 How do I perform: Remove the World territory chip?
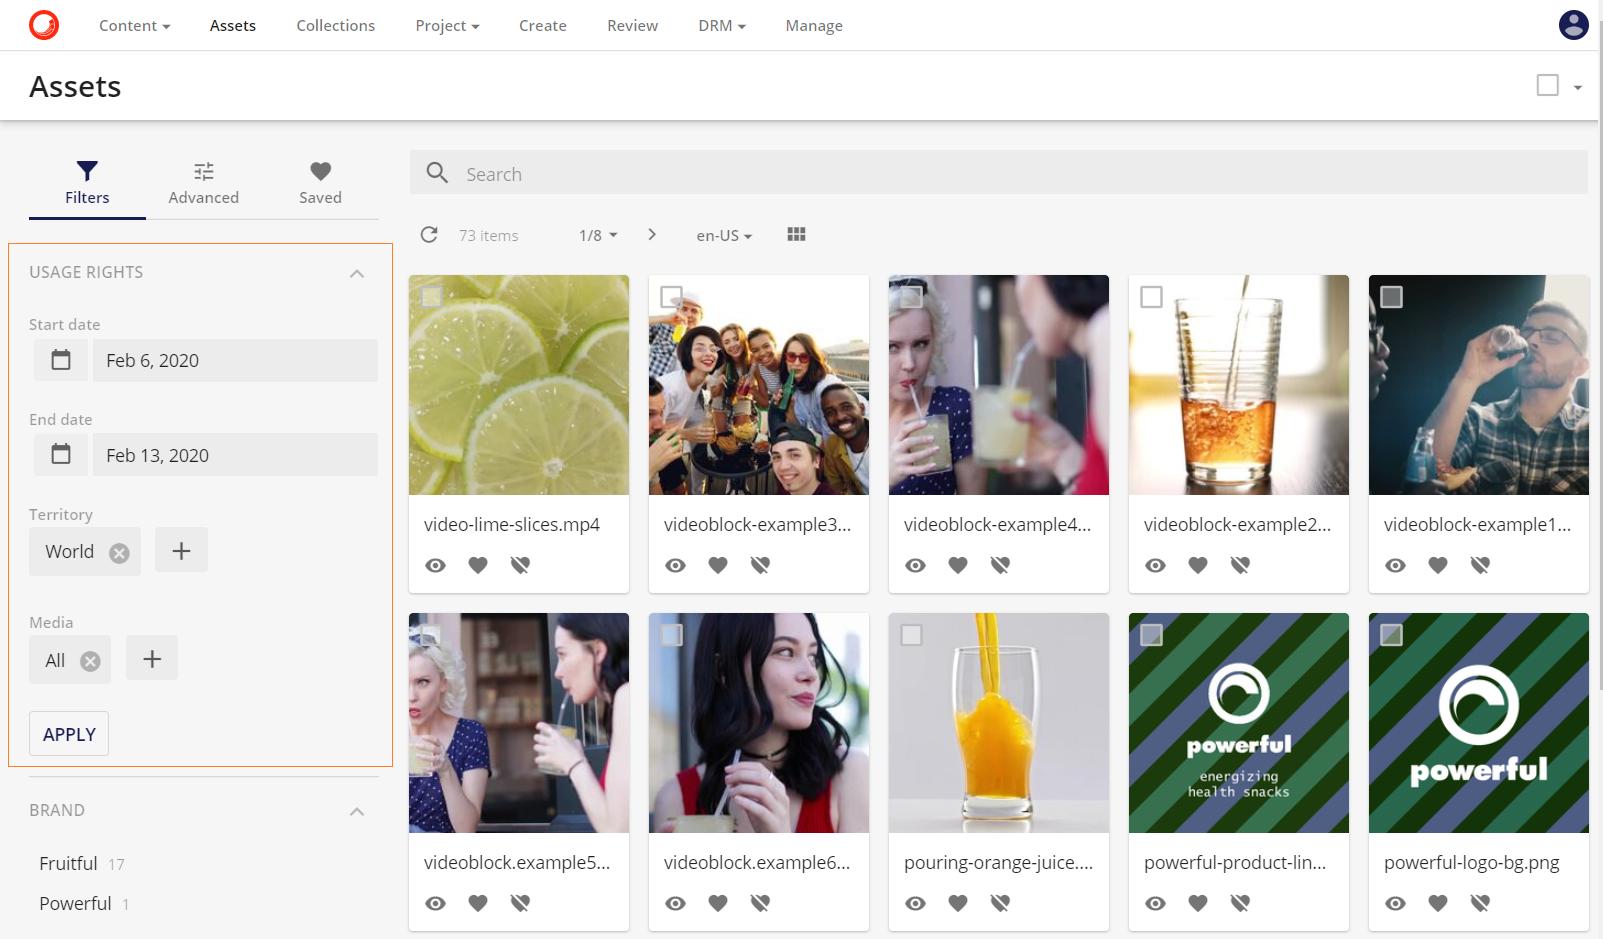pos(119,553)
